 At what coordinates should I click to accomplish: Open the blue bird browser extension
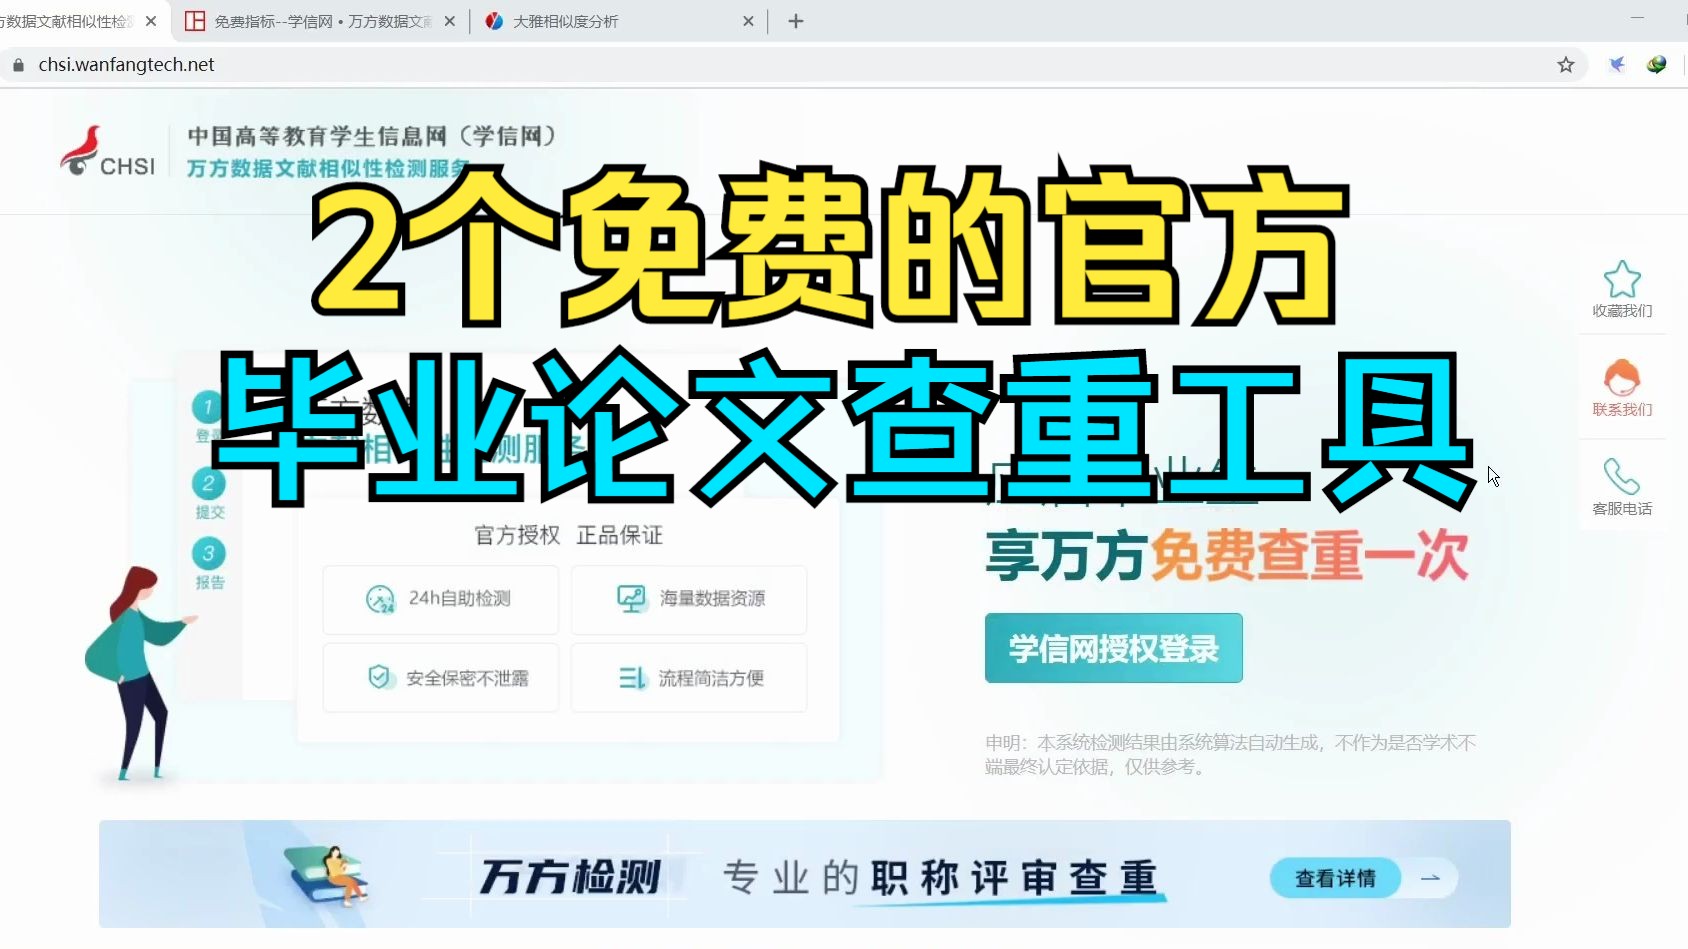click(1617, 65)
